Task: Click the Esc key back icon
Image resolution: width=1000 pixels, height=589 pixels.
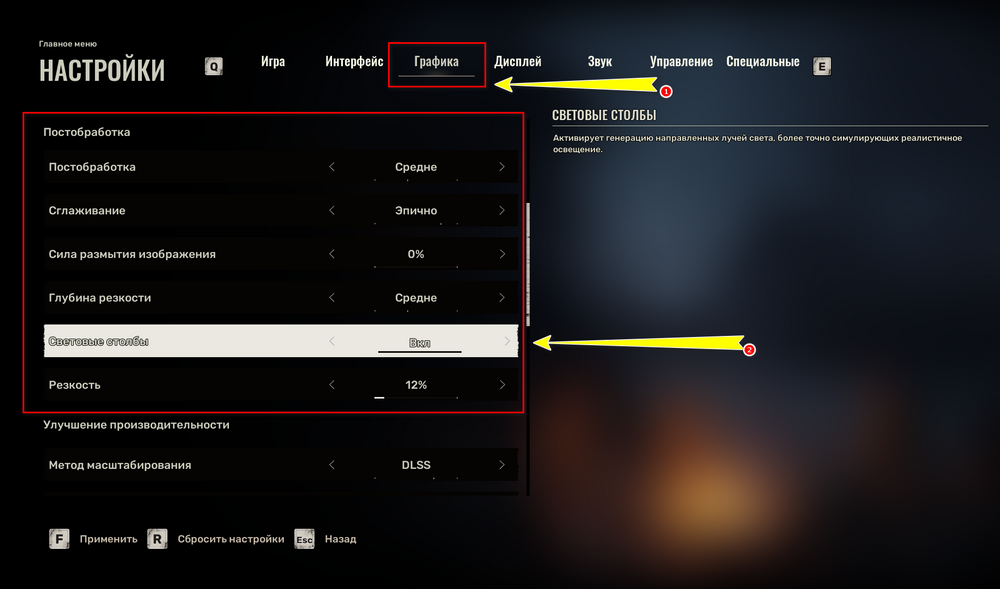Action: pos(304,539)
